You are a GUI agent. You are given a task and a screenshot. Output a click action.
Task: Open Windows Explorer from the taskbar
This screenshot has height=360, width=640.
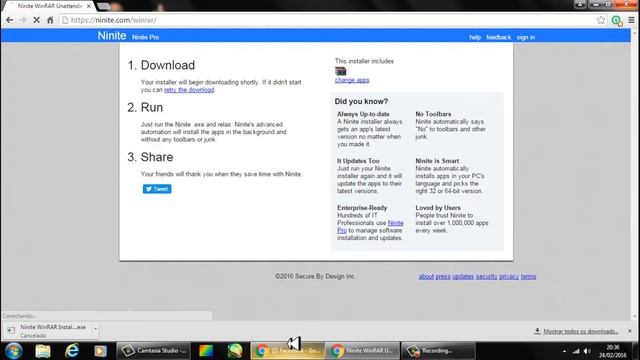(43, 351)
